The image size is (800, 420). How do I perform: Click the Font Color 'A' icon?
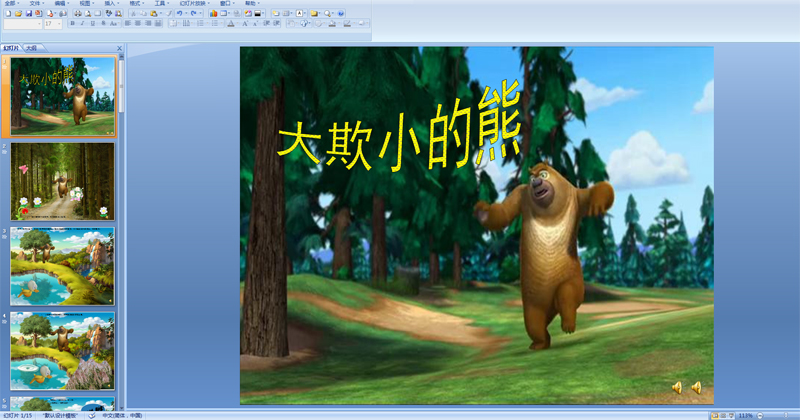(231, 23)
